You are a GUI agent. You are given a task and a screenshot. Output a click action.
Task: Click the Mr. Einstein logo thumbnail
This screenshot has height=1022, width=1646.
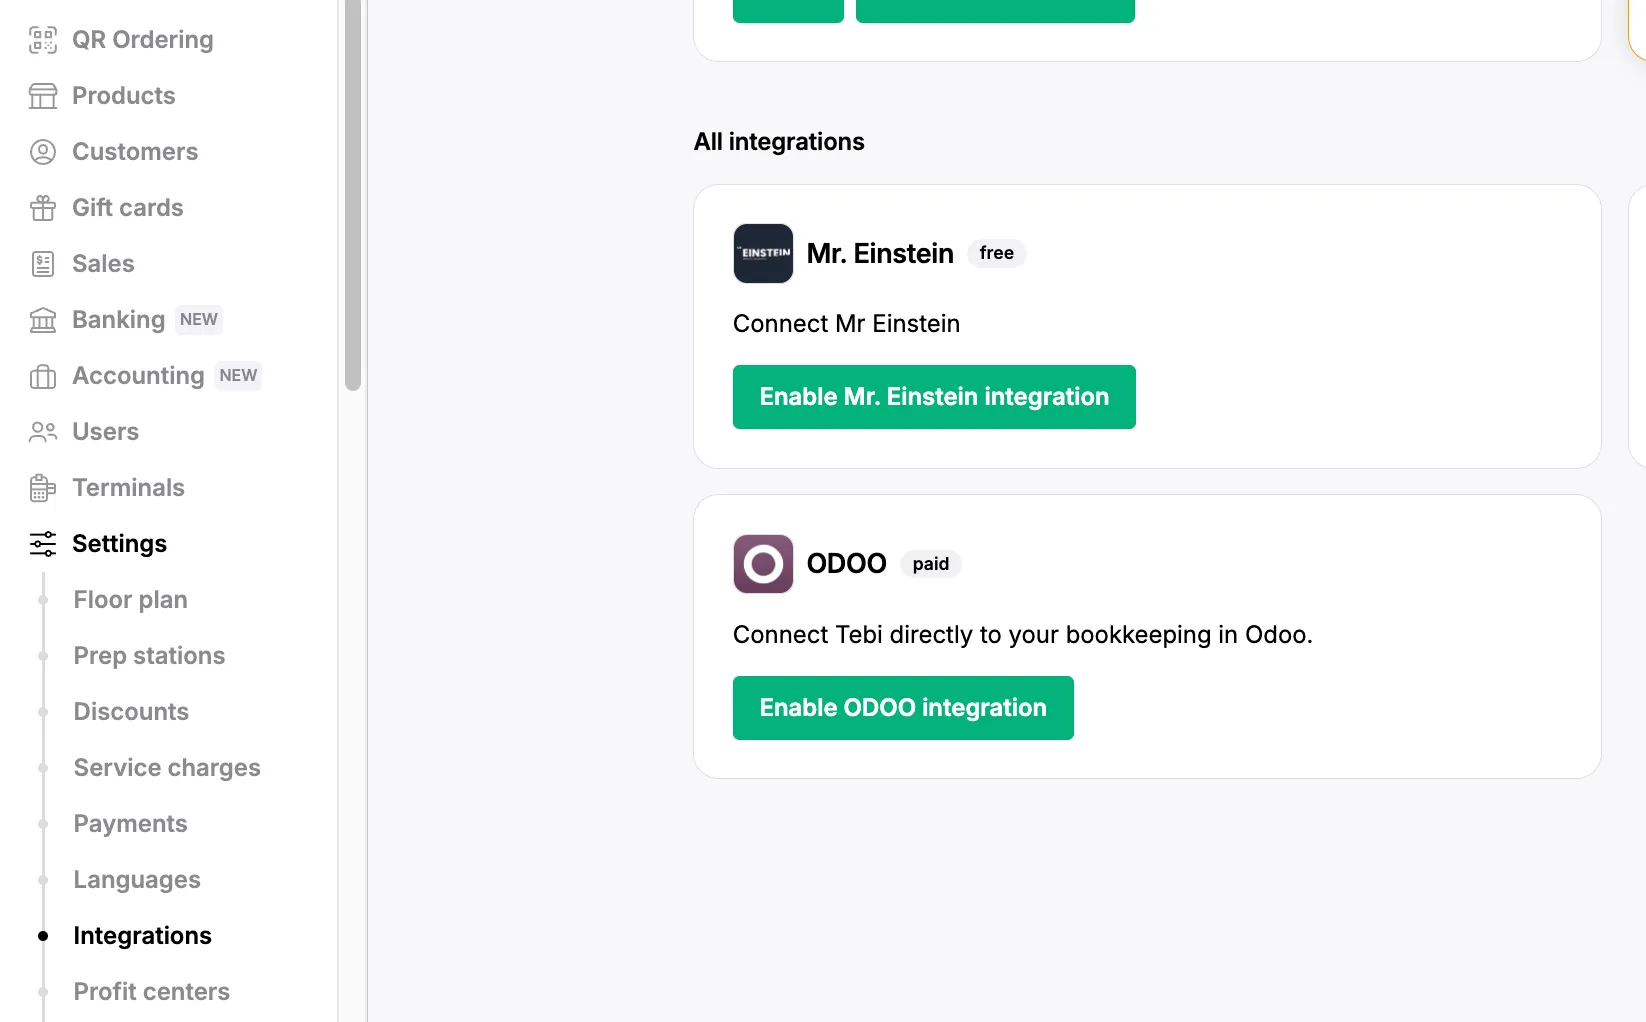[763, 254]
